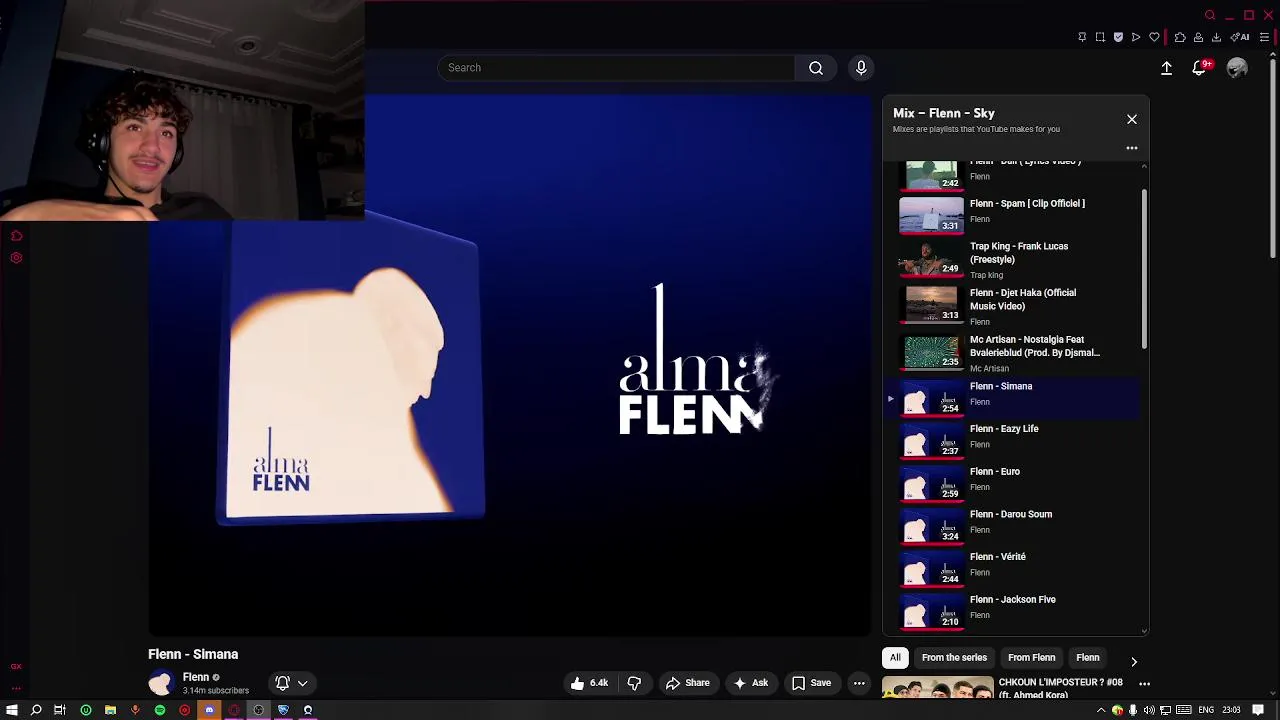The image size is (1280, 720).
Task: Open the Flenn channel avatar
Action: [160, 684]
